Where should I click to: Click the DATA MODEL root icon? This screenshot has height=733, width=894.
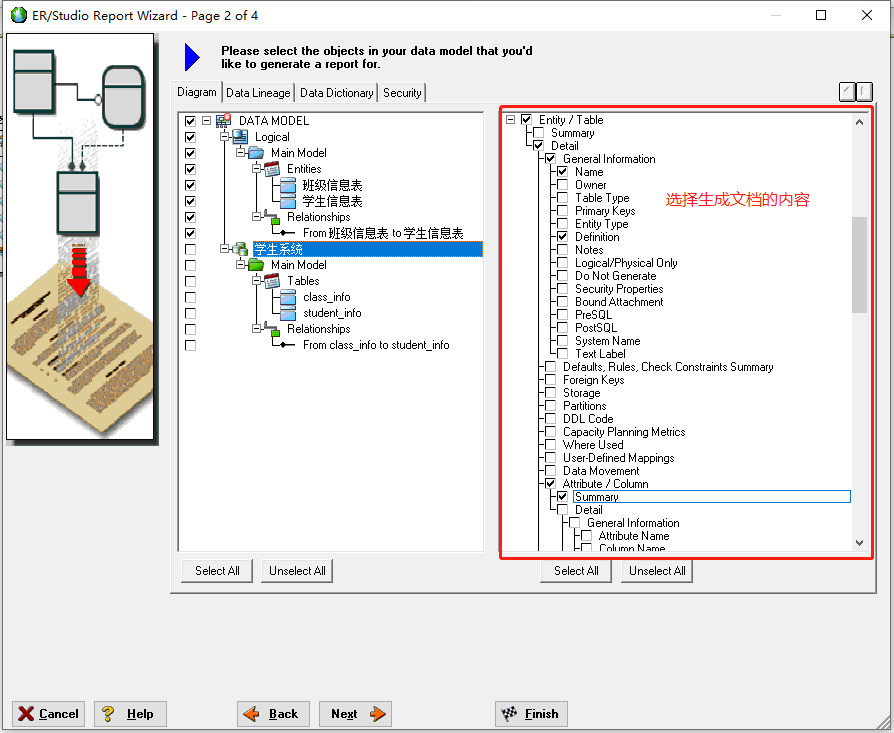224,120
